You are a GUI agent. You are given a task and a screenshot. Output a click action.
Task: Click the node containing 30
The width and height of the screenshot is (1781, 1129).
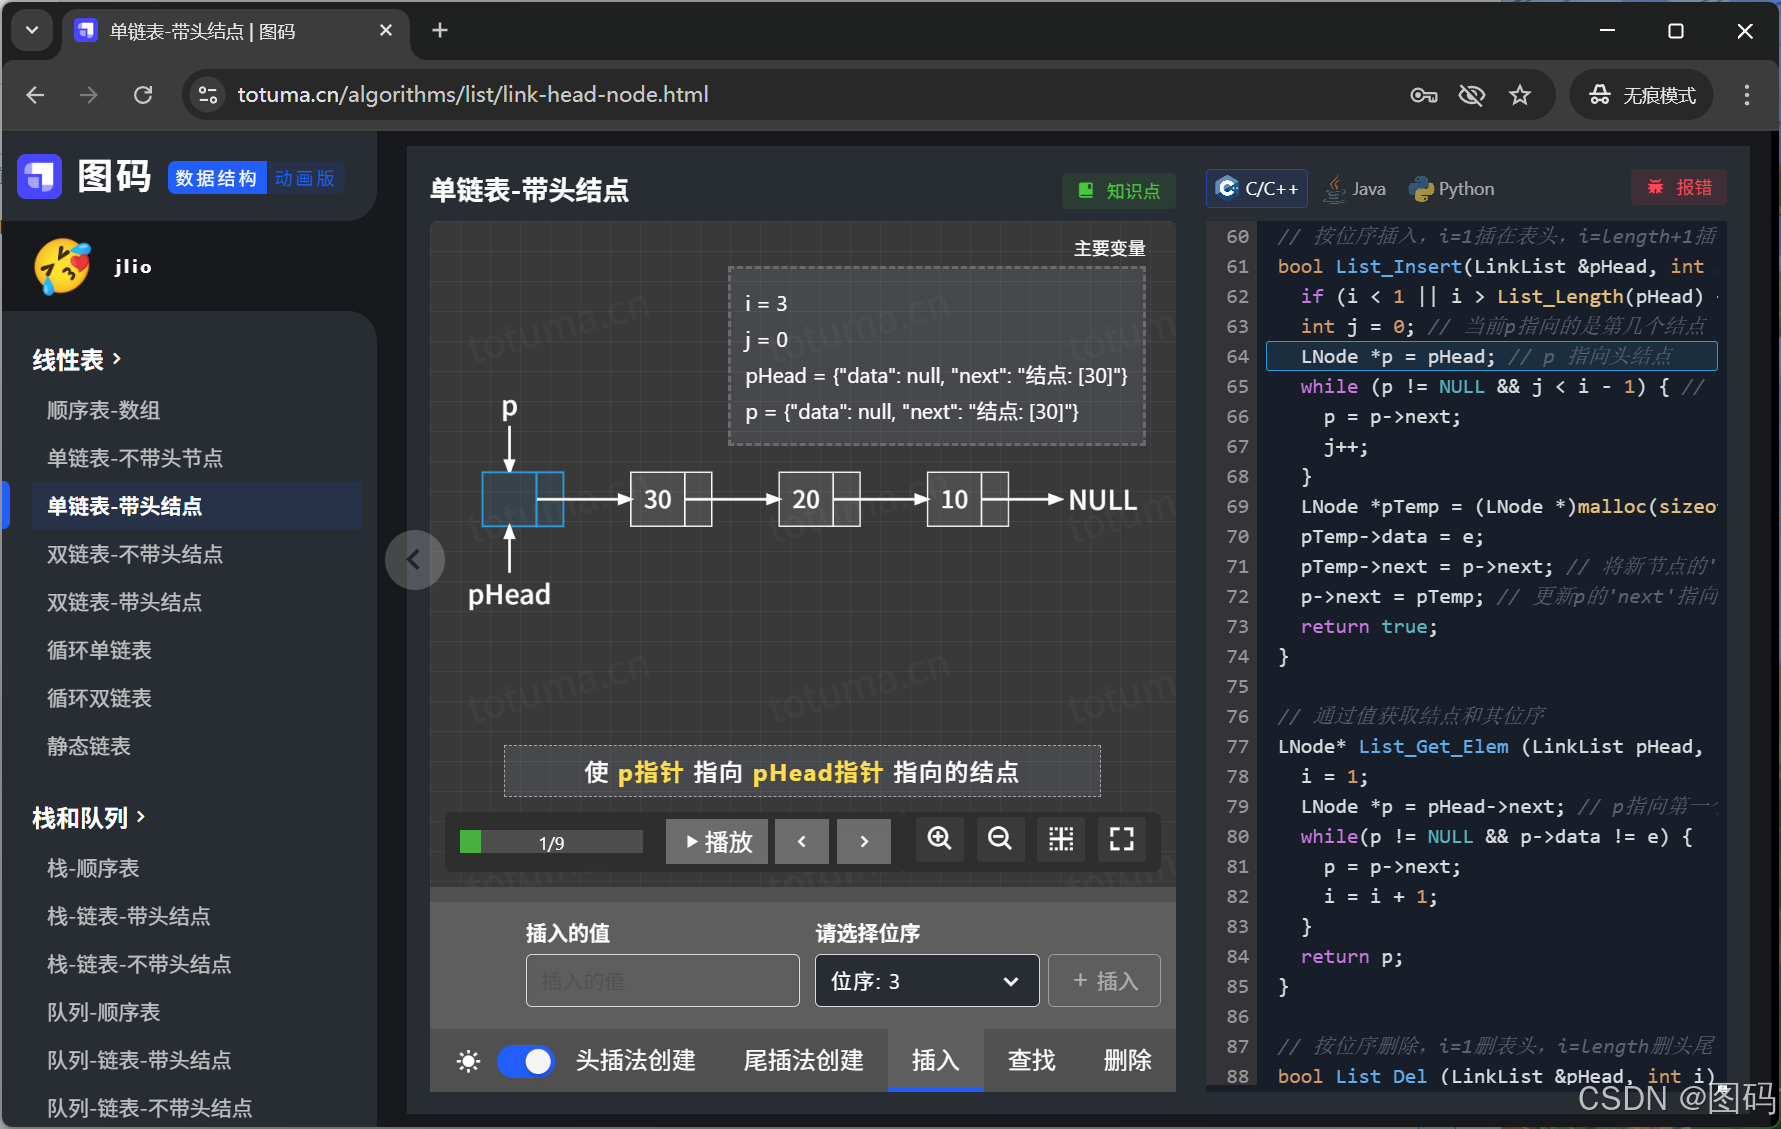671,500
